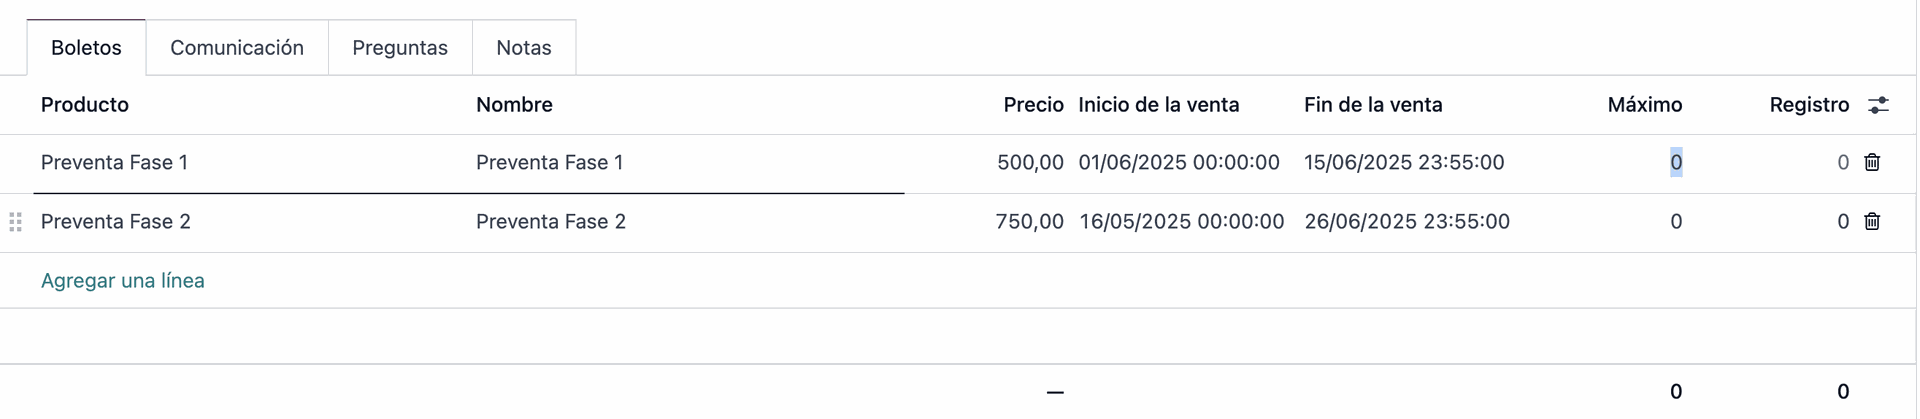
Task: Edit the Preventa Fase 1 name field
Action: pos(687,163)
